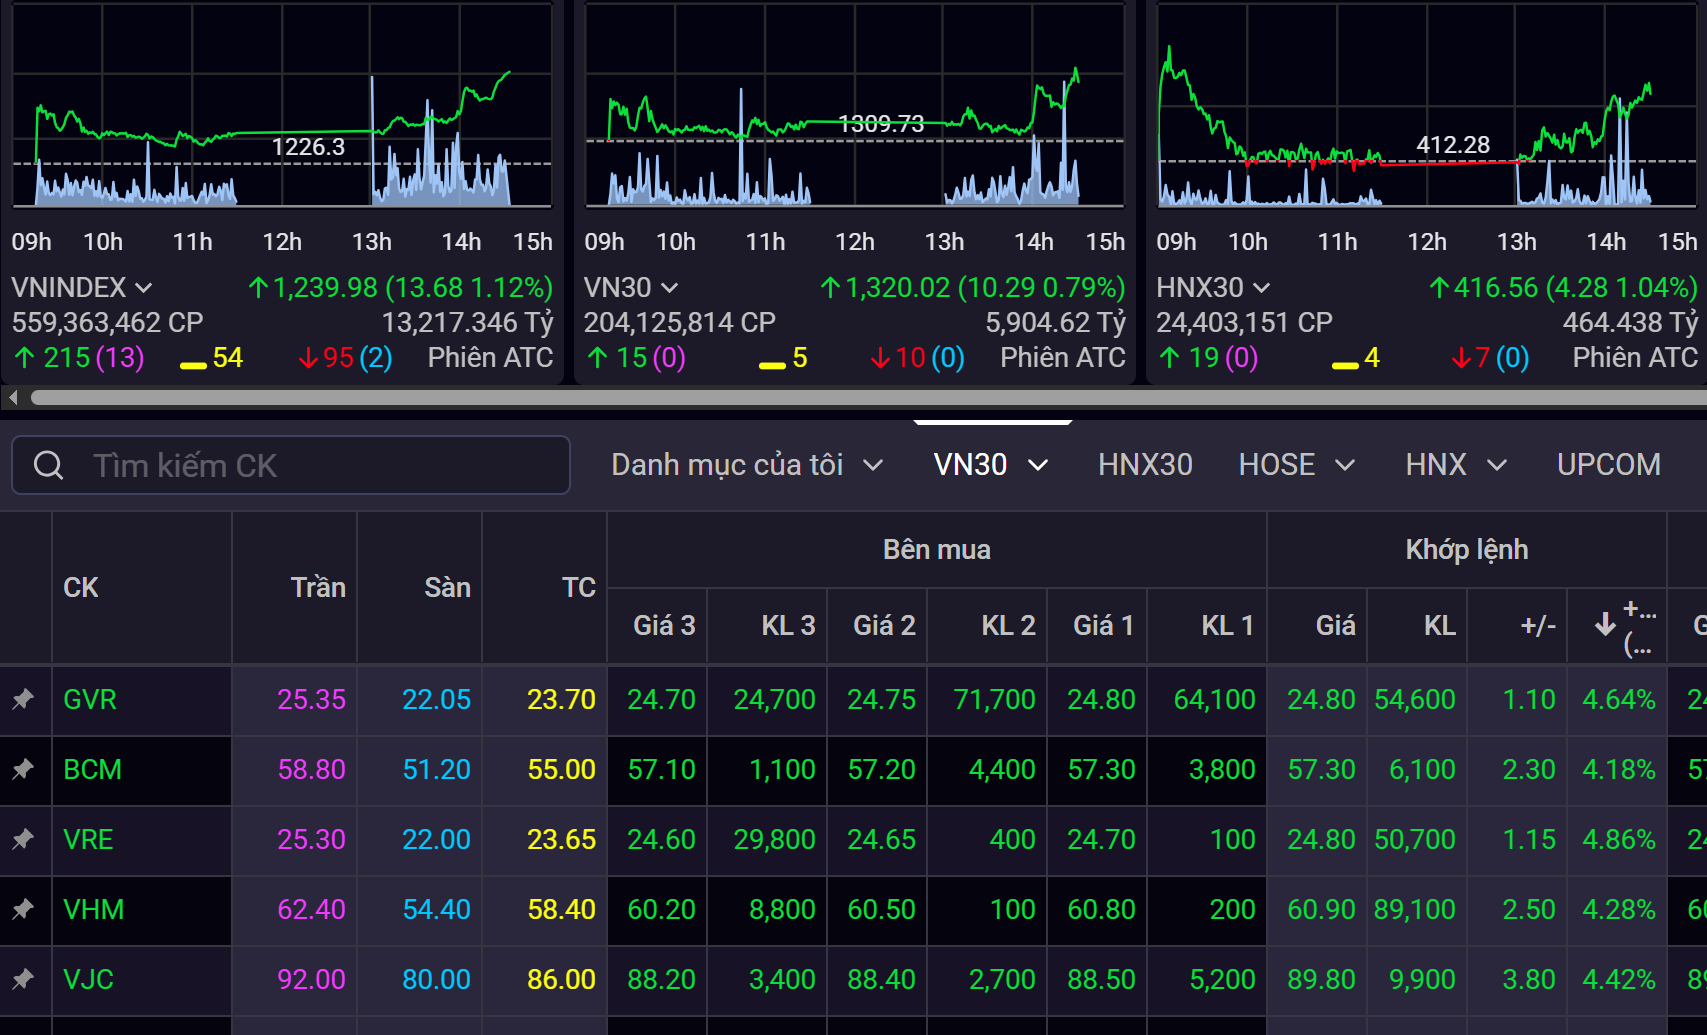The height and width of the screenshot is (1035, 1707).
Task: Switch to the UPCOM tab
Action: (x=1608, y=465)
